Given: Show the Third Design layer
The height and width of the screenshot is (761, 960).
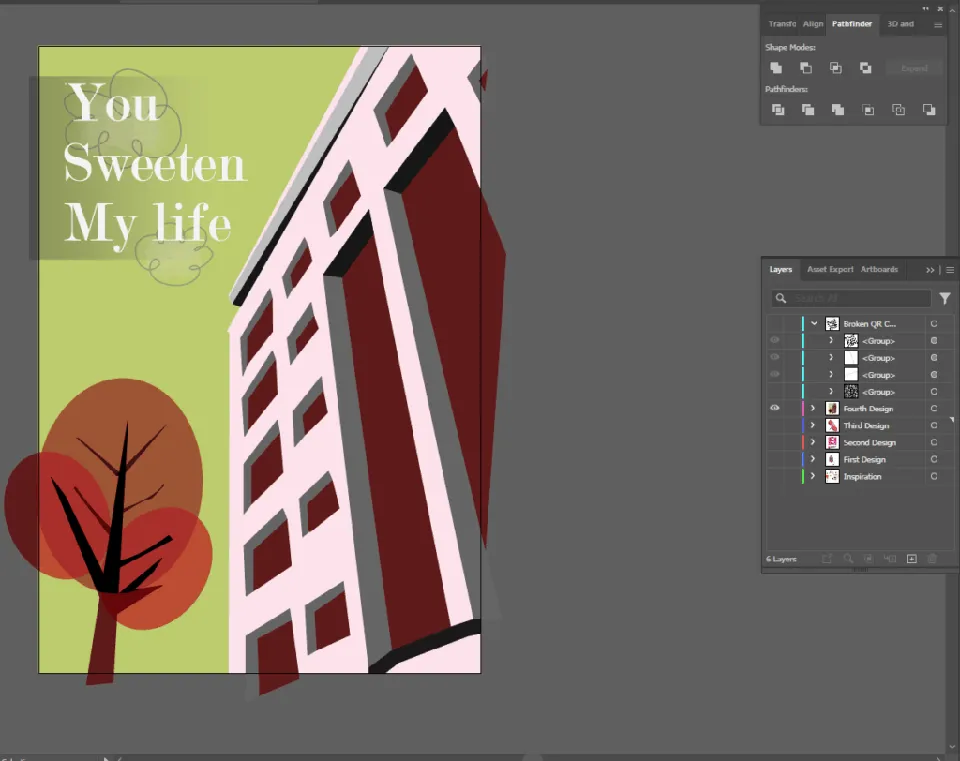Looking at the screenshot, I should [774, 425].
